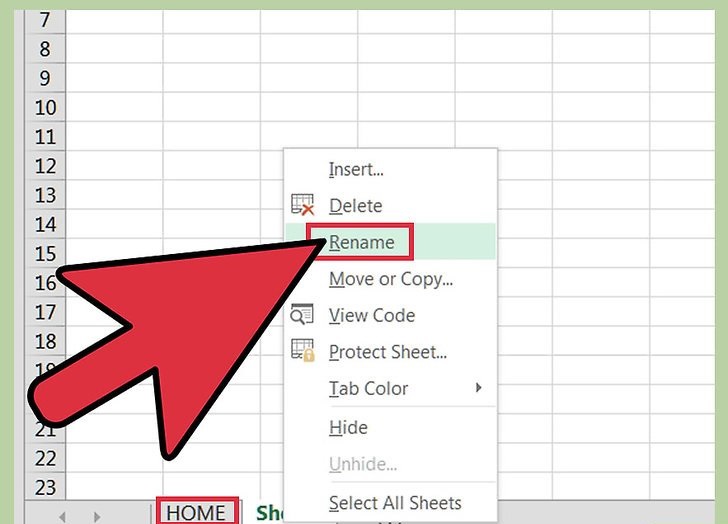Select entire row 12 via header
Viewport: 728px width, 524px height.
(x=46, y=166)
